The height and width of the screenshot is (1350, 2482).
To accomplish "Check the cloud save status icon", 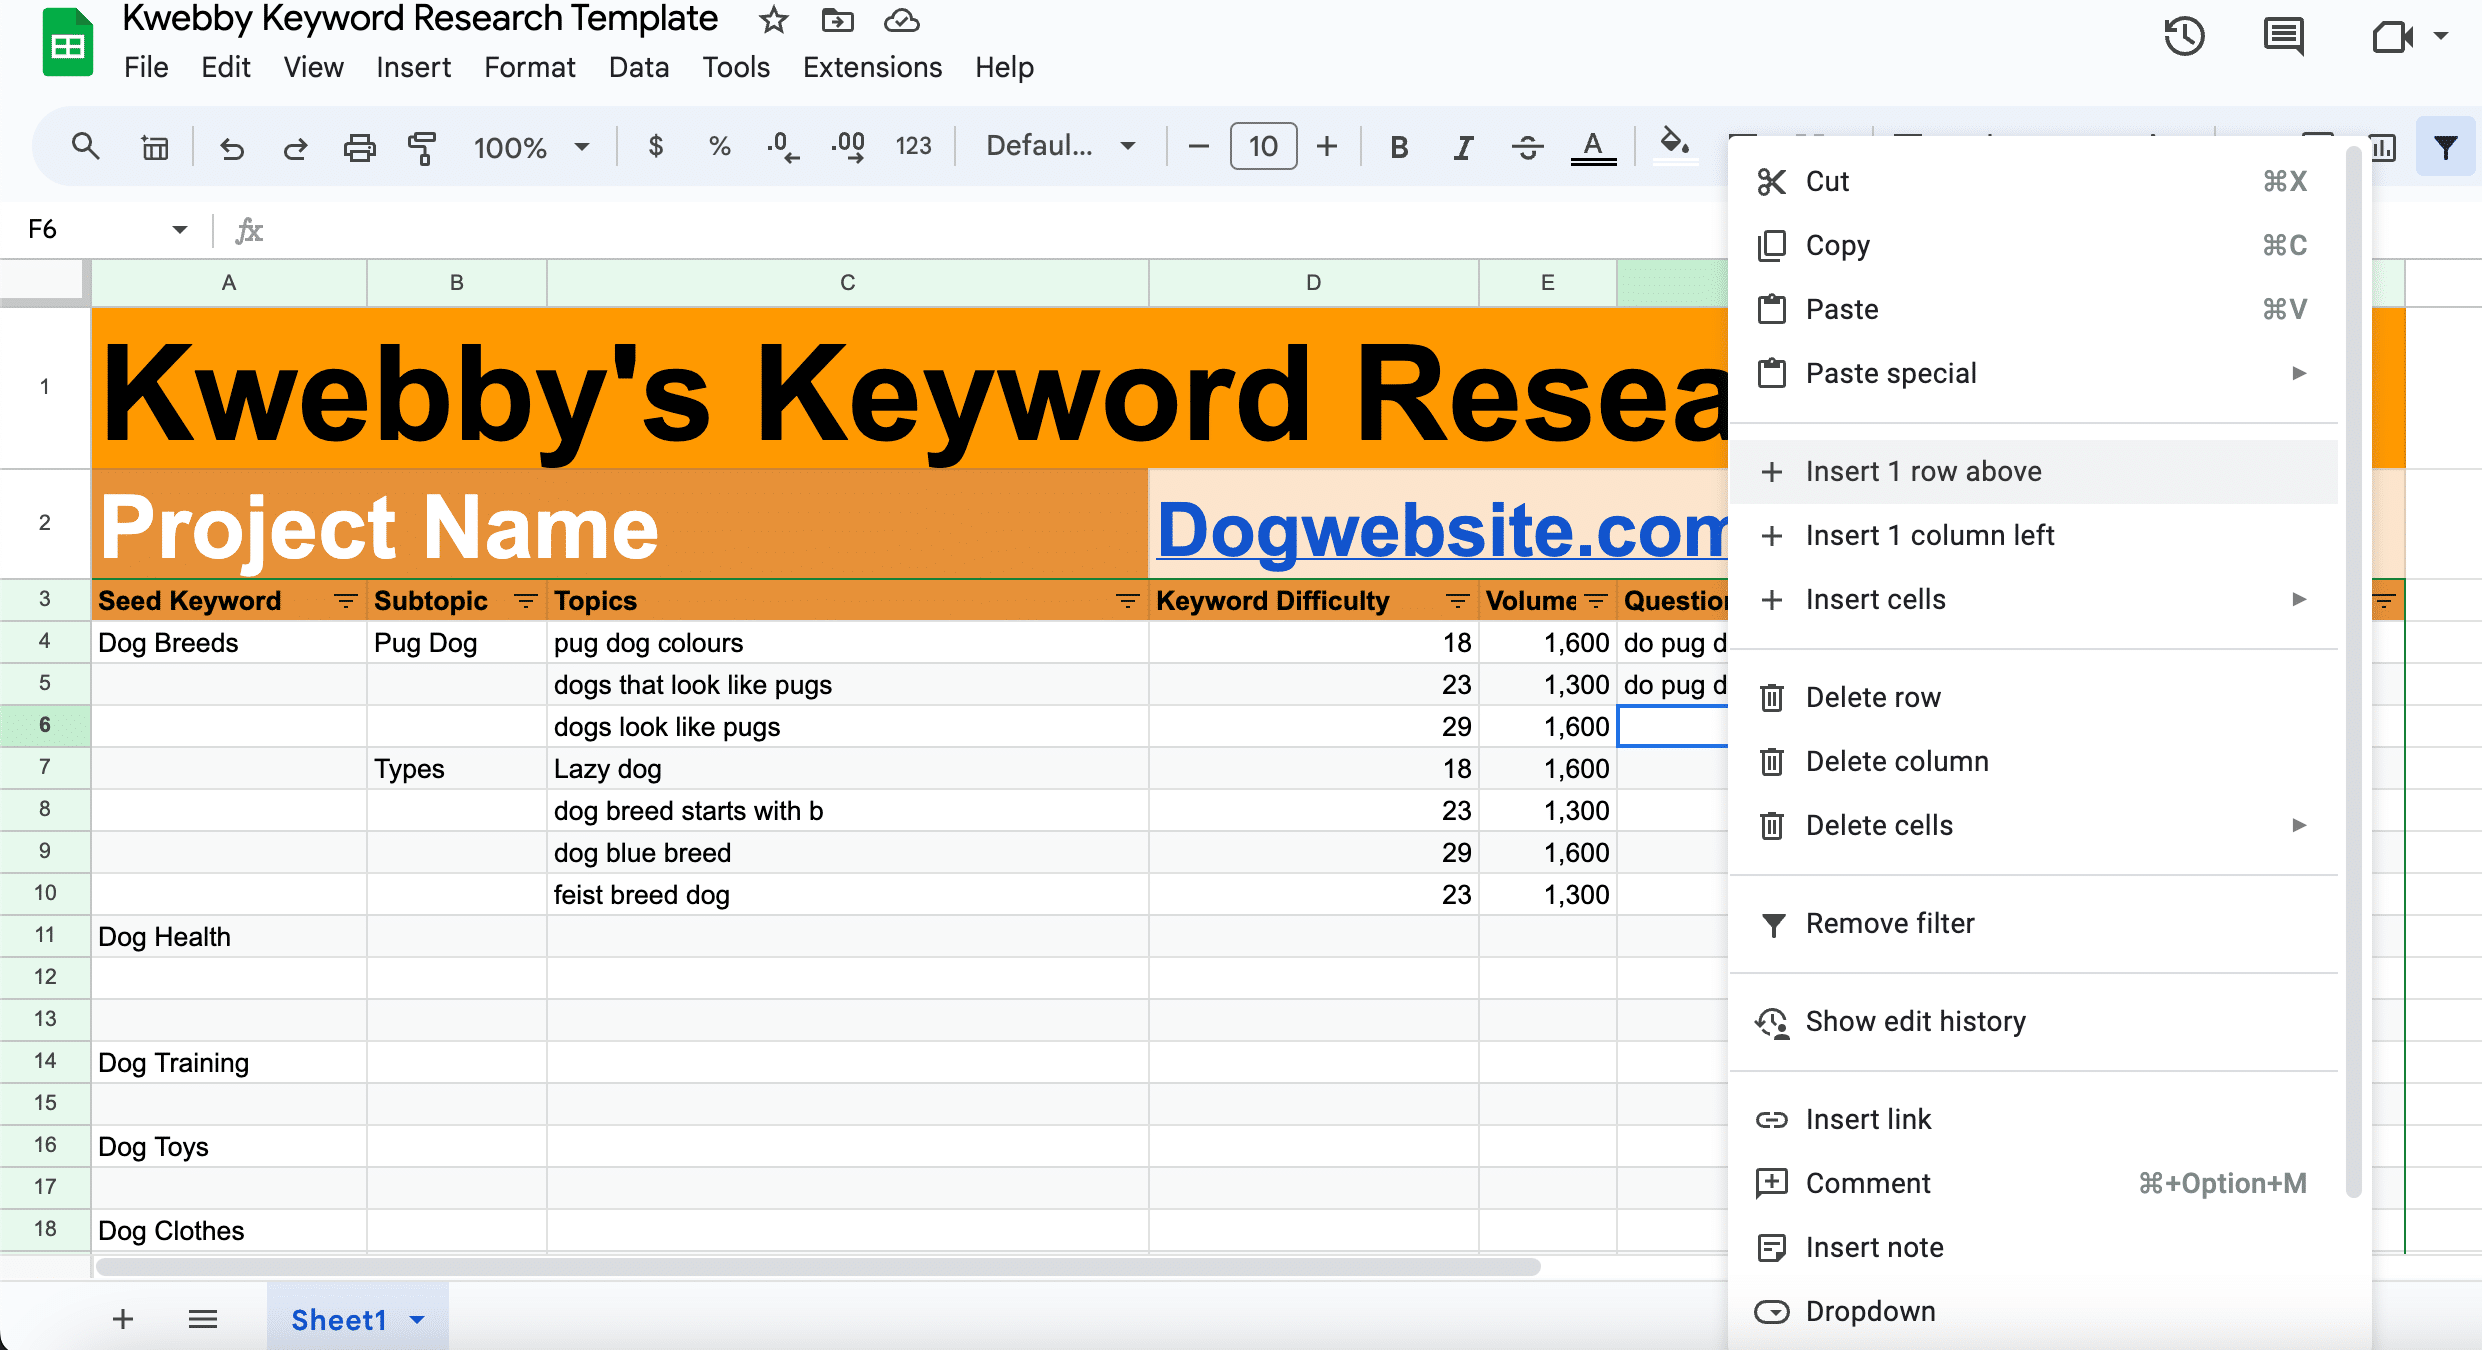I will click(x=901, y=20).
